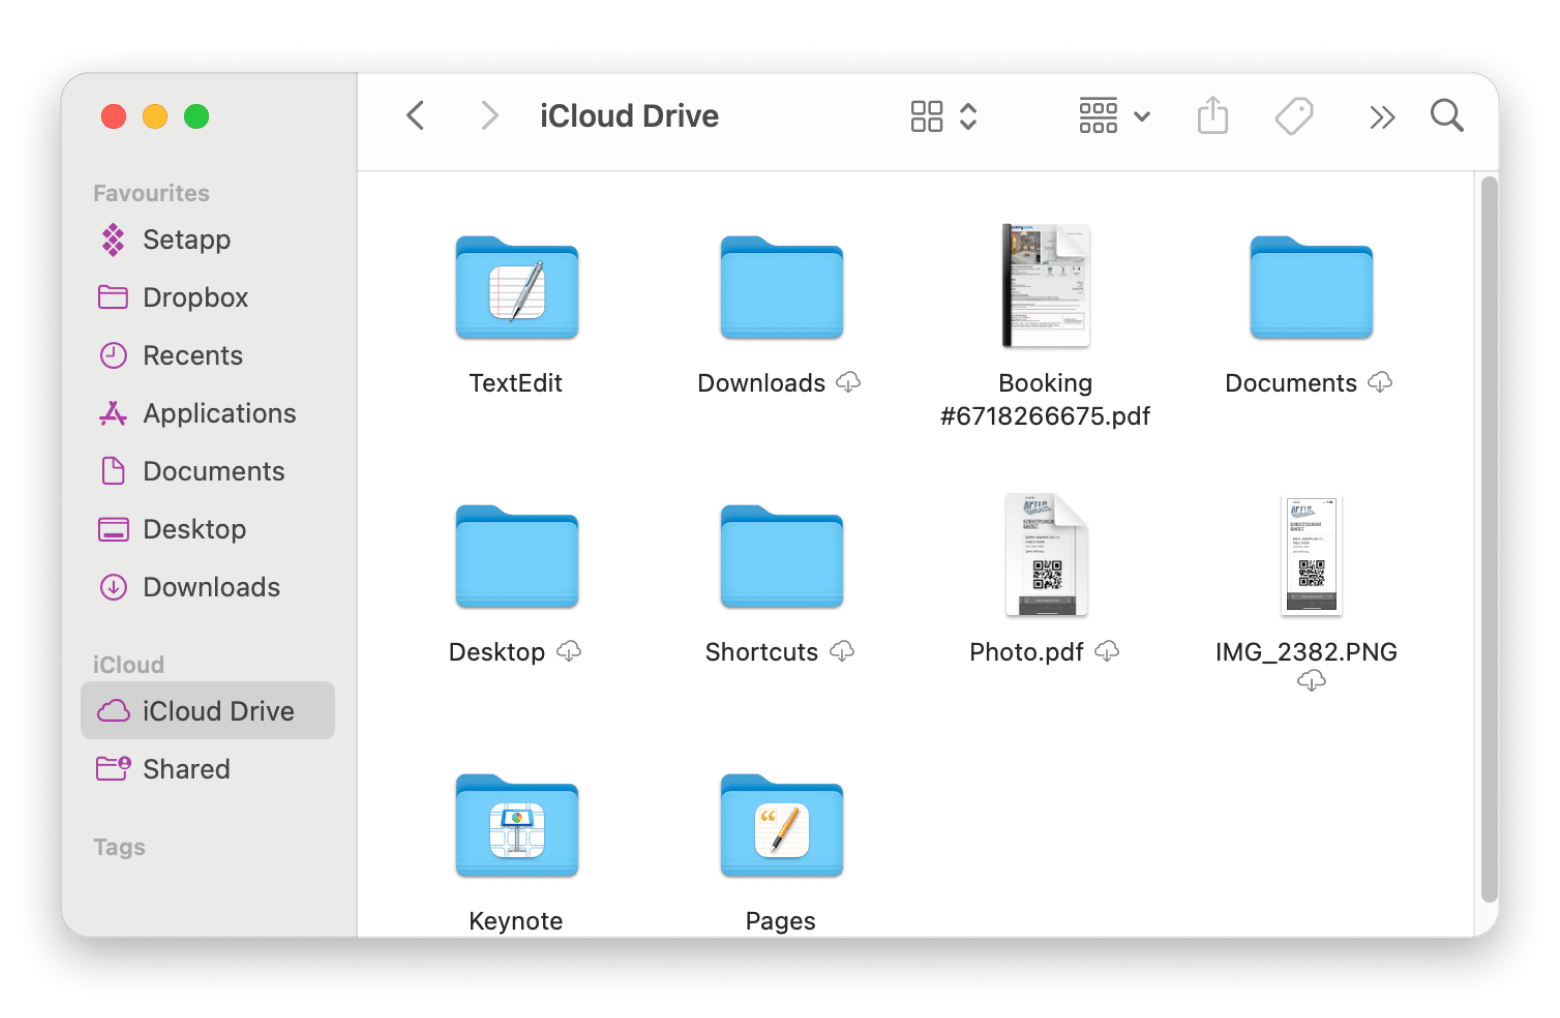The width and height of the screenshot is (1560, 1018).
Task: Select Desktop in the sidebar
Action: point(208,530)
